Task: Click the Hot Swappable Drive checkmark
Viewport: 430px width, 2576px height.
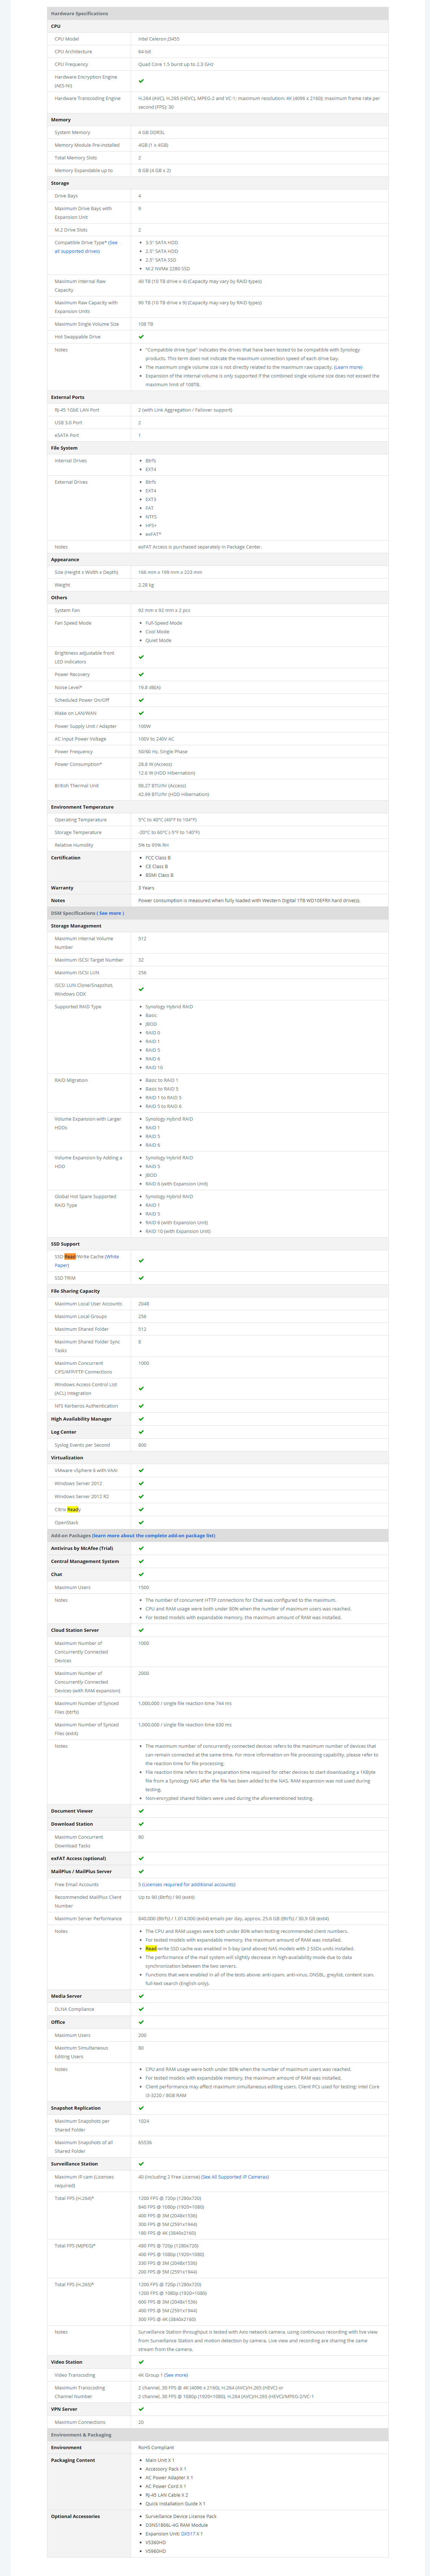Action: click(x=141, y=337)
